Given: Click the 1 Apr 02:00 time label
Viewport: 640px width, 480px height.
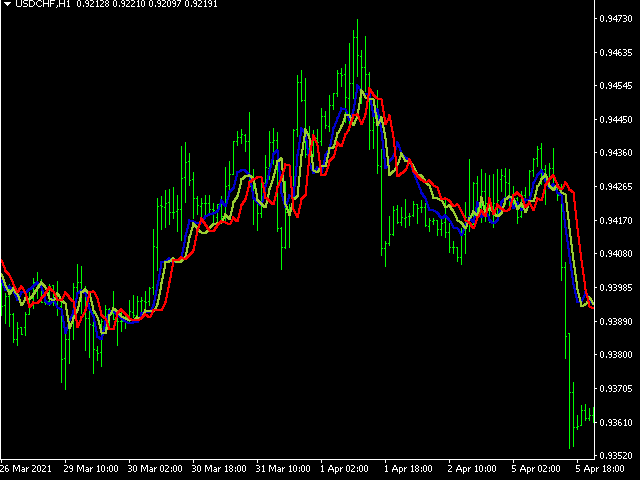Looking at the screenshot, I should (344, 469).
